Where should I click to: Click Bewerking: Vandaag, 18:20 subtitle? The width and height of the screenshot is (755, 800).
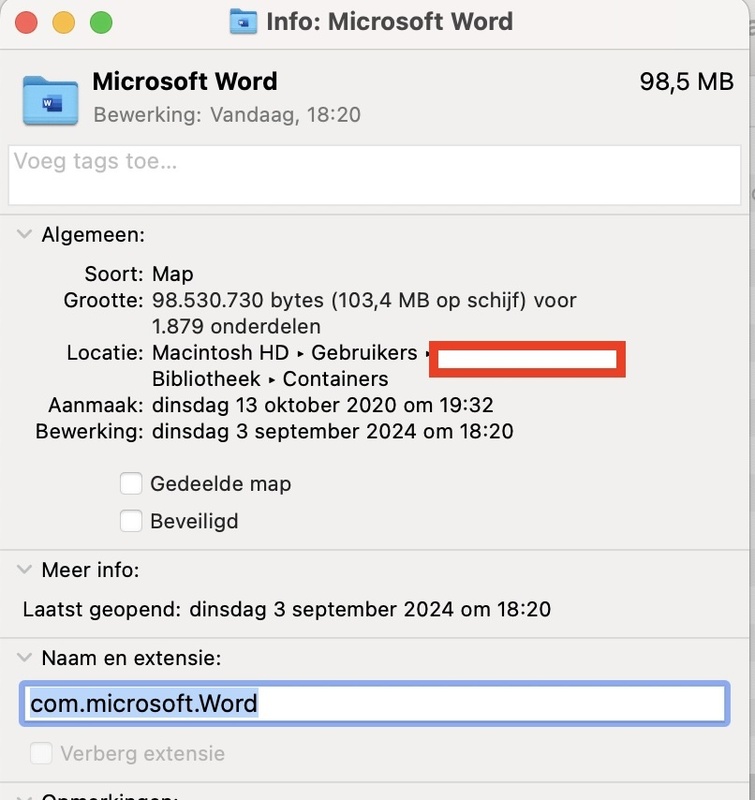click(227, 115)
